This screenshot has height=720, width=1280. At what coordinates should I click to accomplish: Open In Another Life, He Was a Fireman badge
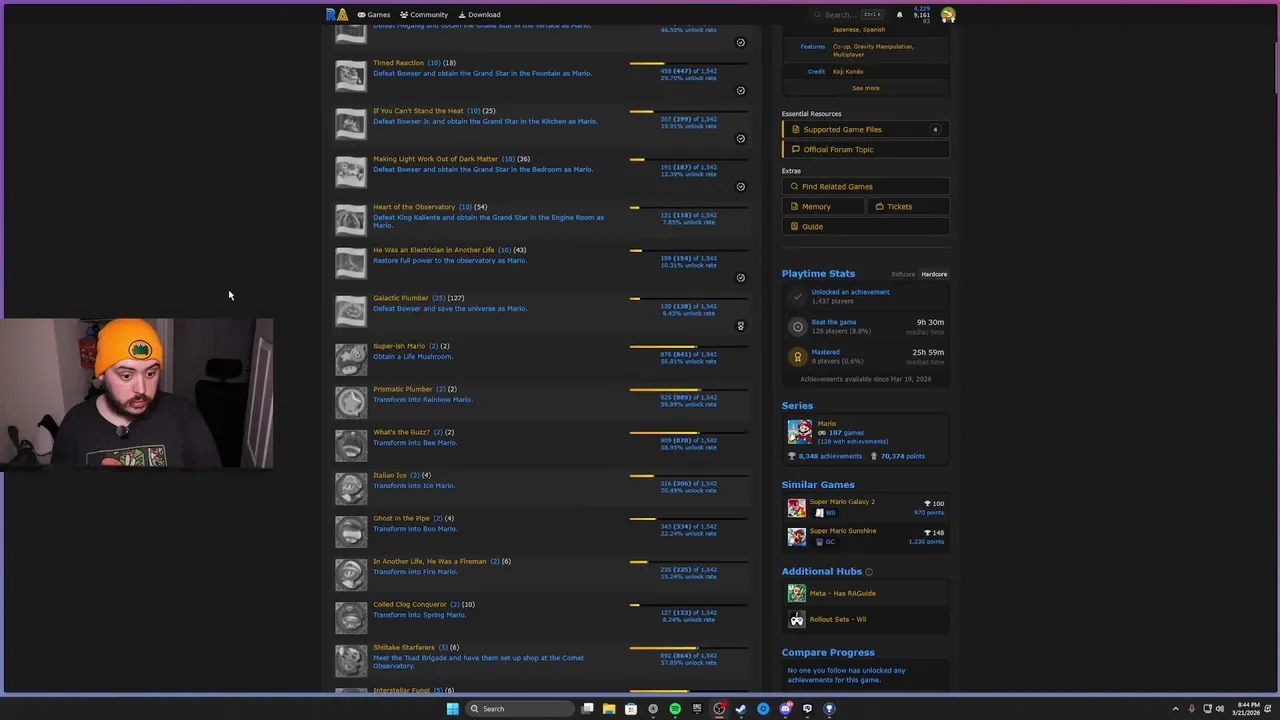click(350, 574)
